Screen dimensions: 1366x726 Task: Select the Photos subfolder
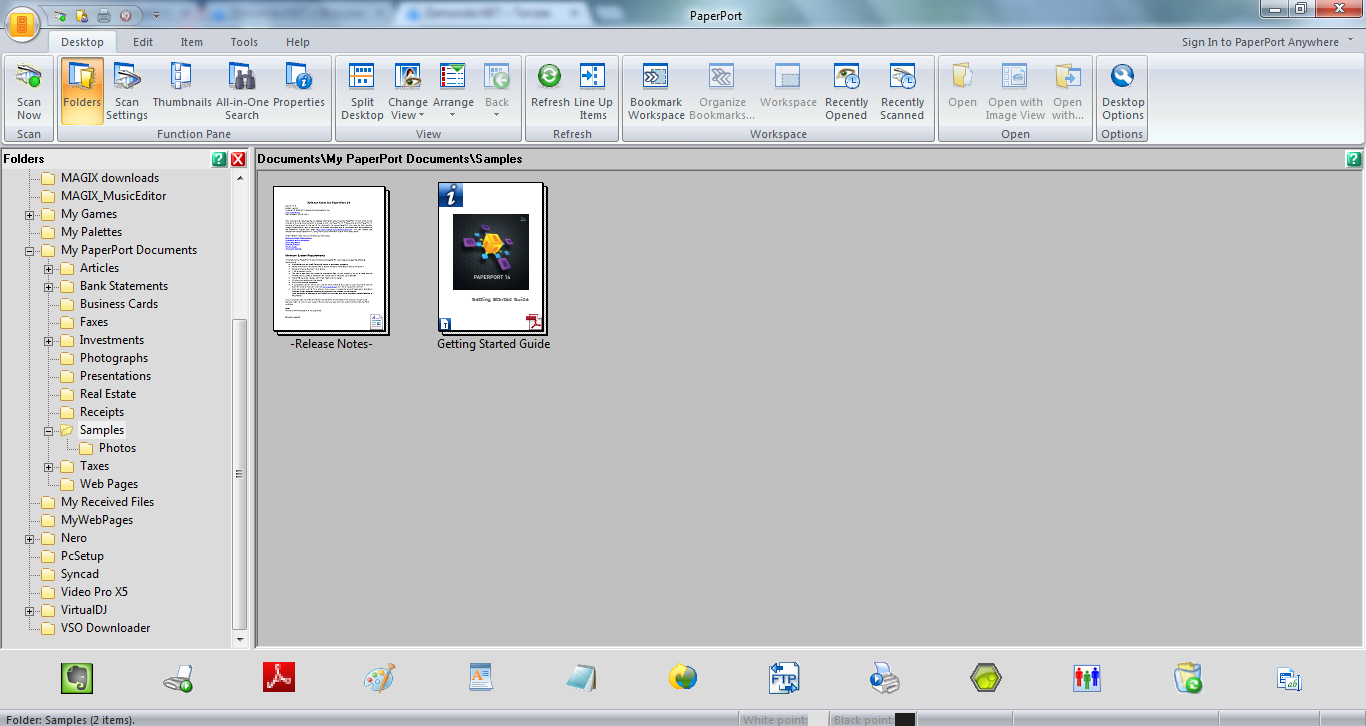(117, 448)
